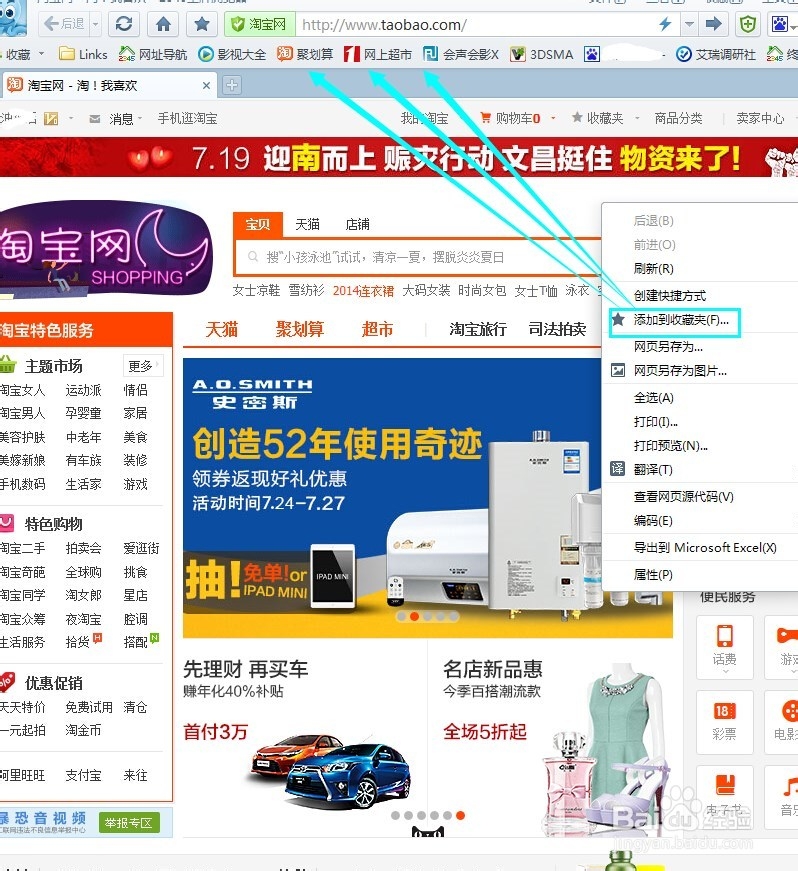Open the 艾瑞调研社 bookmark
Screen dimensions: 798x871
[716, 54]
